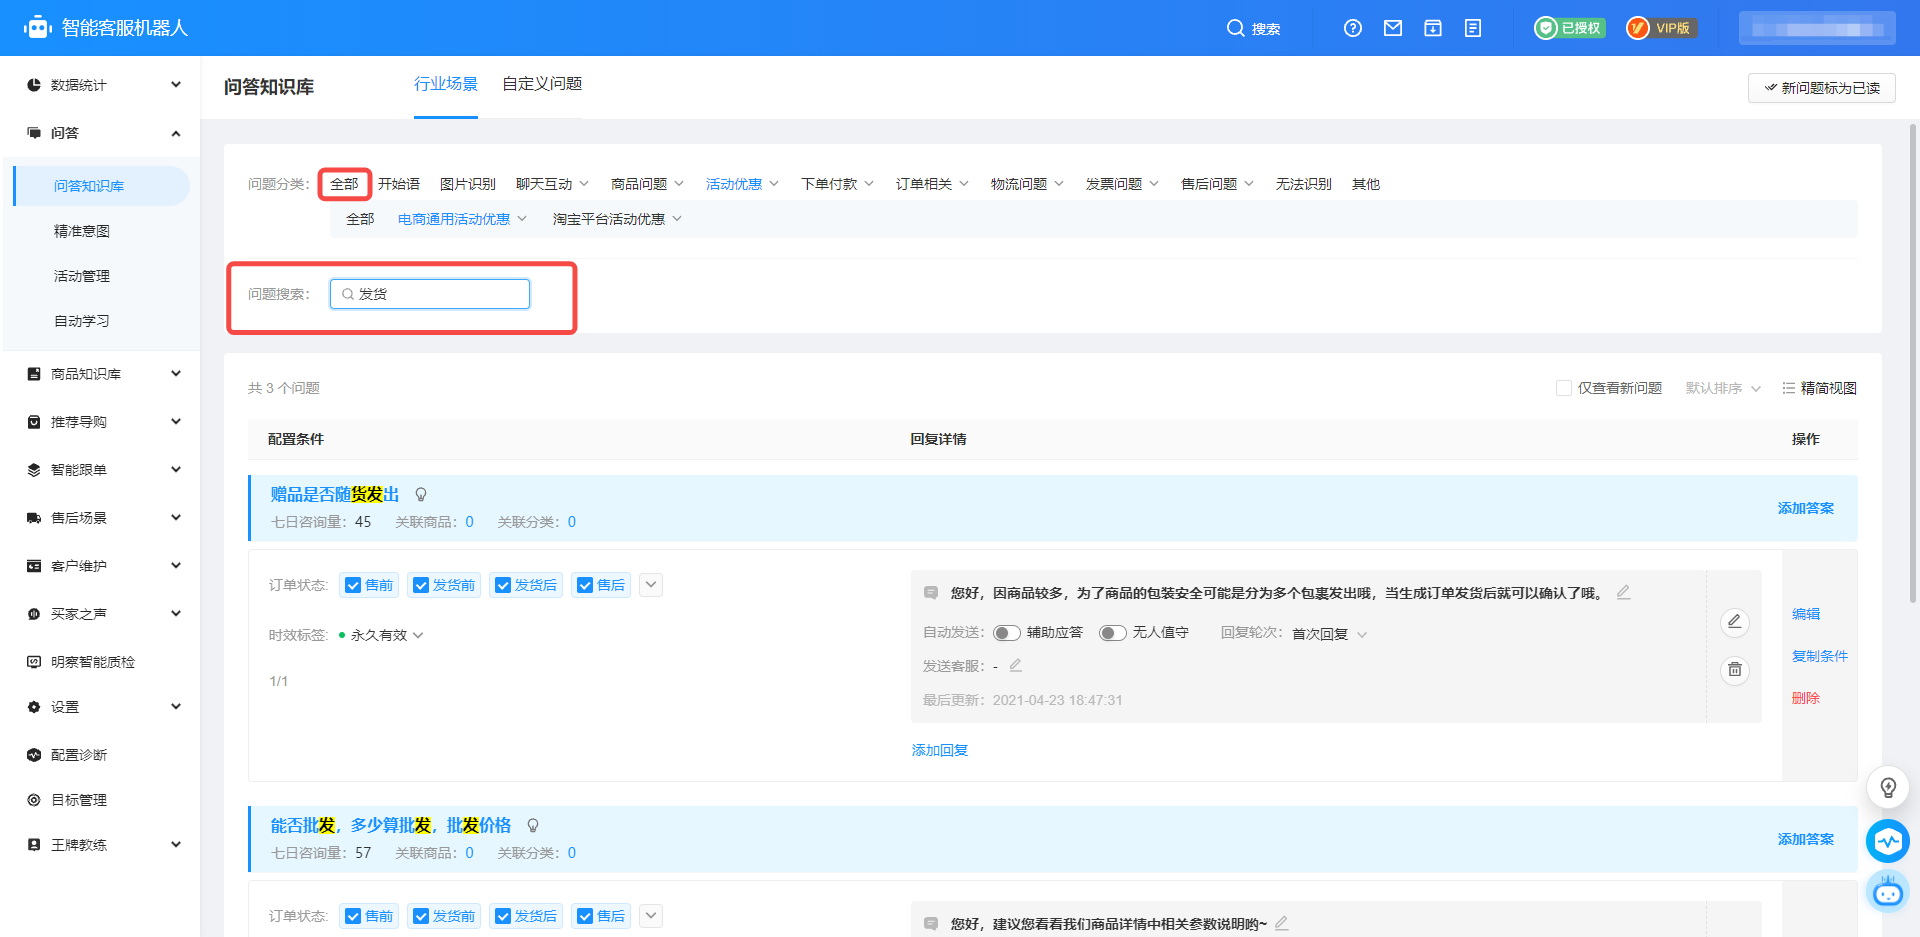Switch to the 自定义问题 tab
Image resolution: width=1920 pixels, height=937 pixels.
[x=542, y=84]
